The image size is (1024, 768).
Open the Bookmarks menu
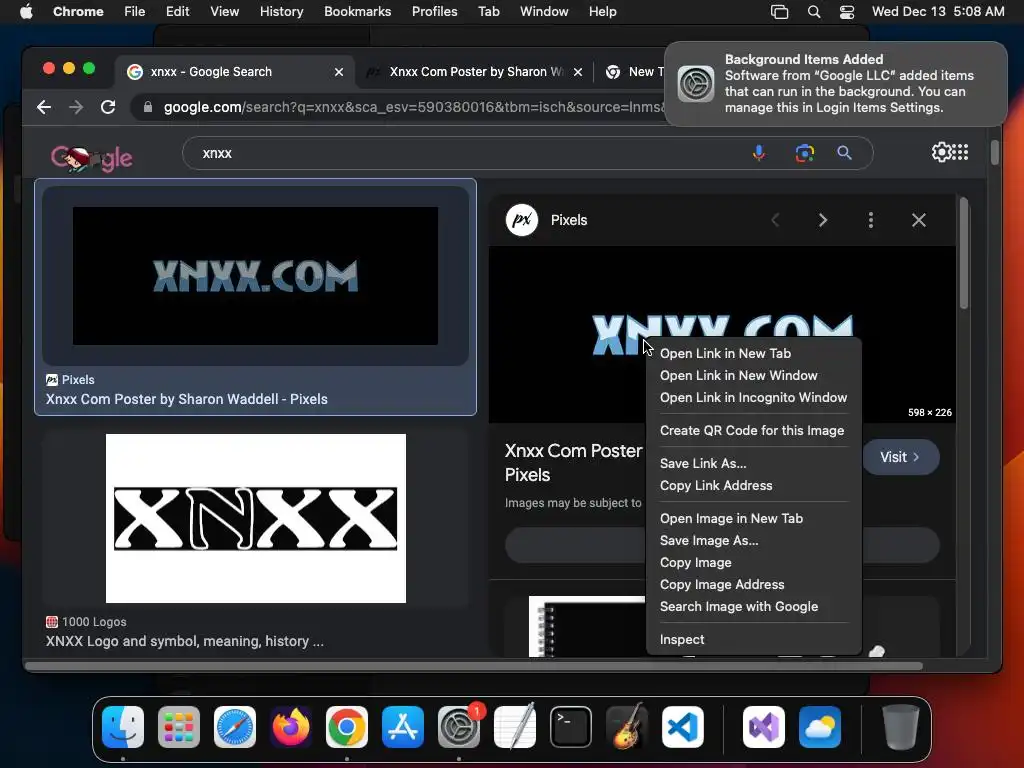357,12
